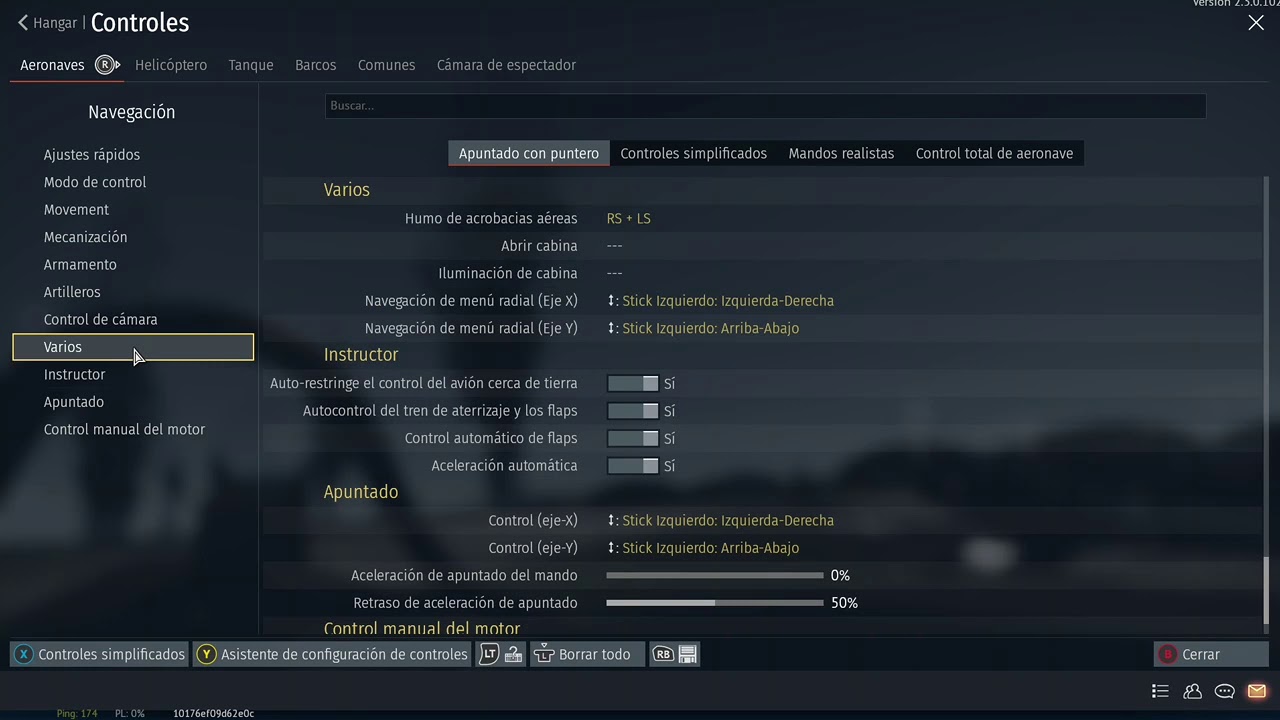This screenshot has height=720, width=1280.
Task: Open the Cámara de espectador tab
Action: coord(506,65)
